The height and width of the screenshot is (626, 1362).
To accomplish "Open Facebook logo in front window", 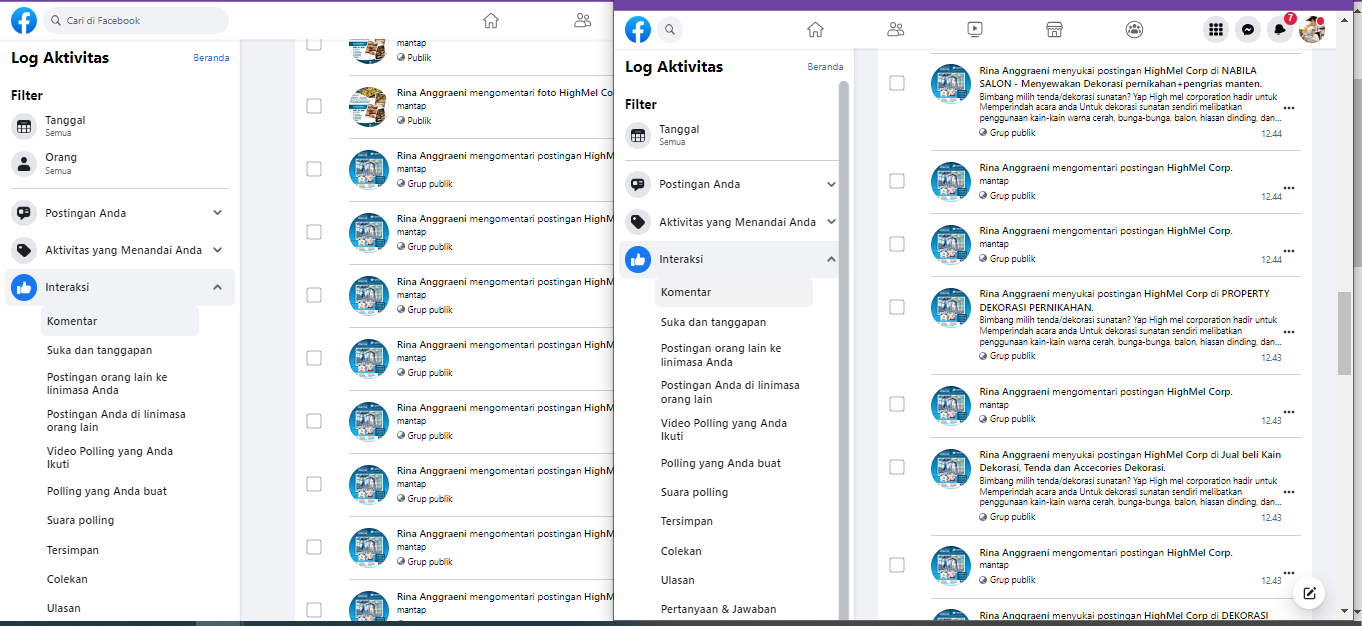I will (x=638, y=30).
